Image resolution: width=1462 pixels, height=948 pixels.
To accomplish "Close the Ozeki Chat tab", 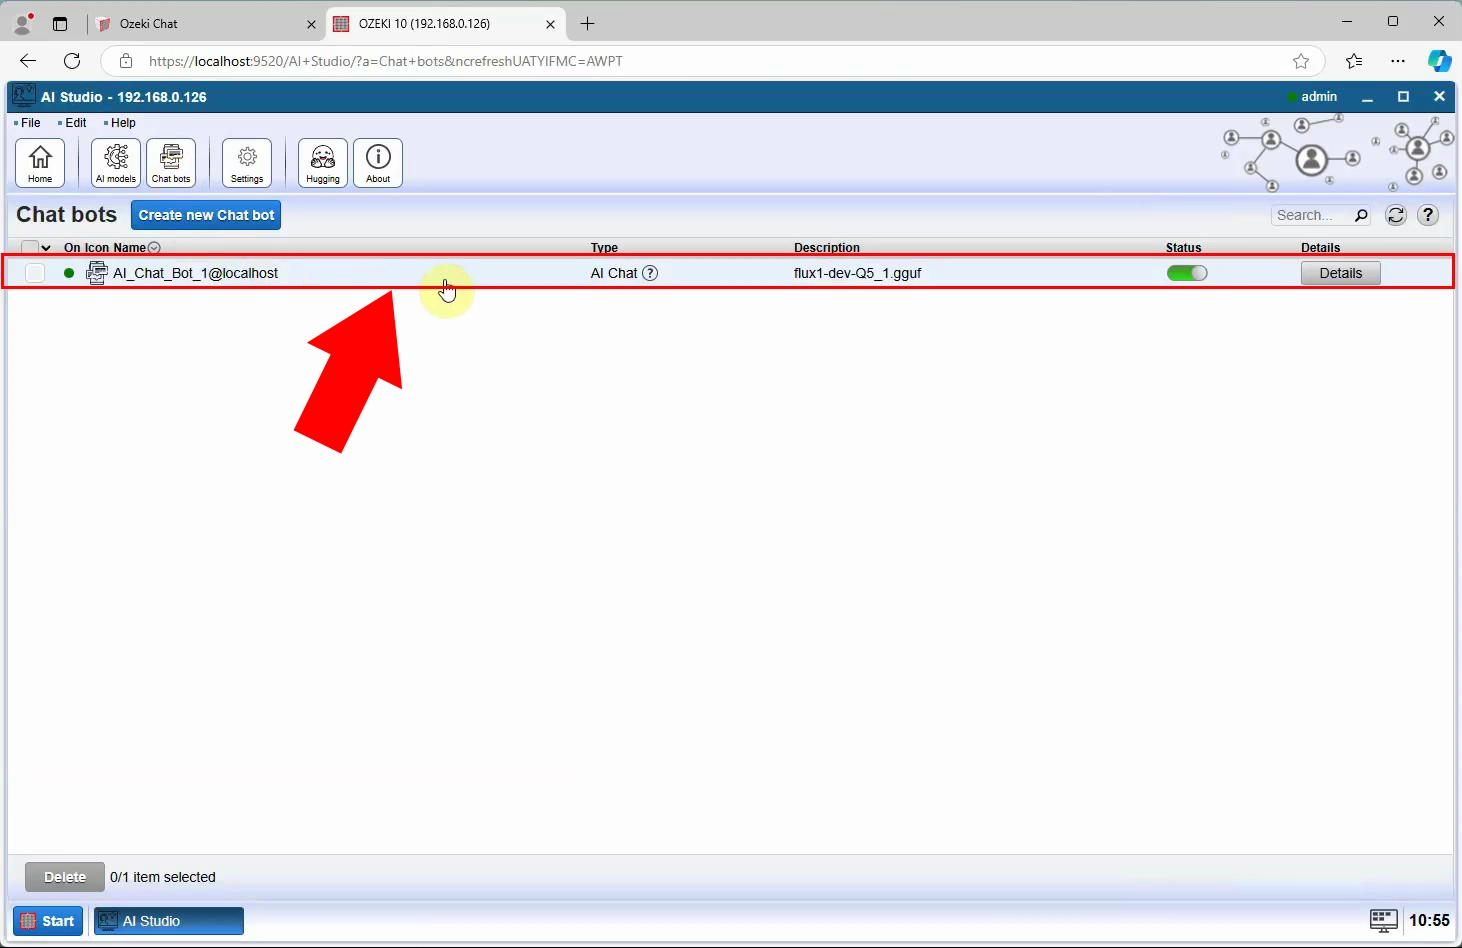I will pos(311,24).
